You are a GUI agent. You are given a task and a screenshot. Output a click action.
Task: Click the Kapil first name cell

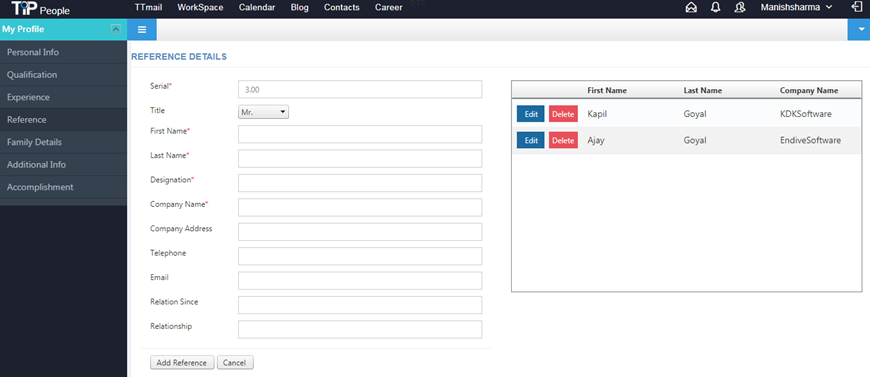tap(596, 114)
